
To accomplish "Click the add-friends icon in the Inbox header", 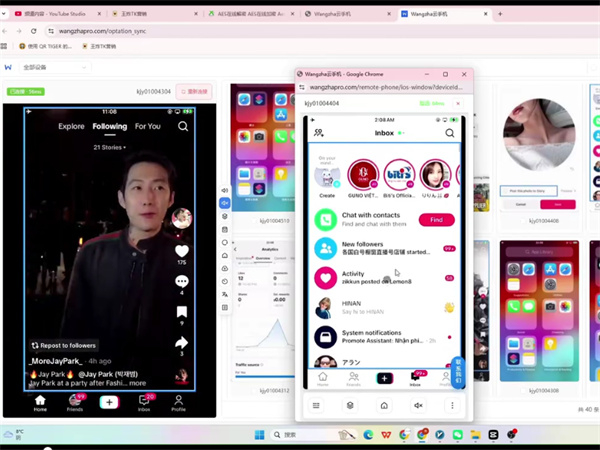I will [319, 133].
